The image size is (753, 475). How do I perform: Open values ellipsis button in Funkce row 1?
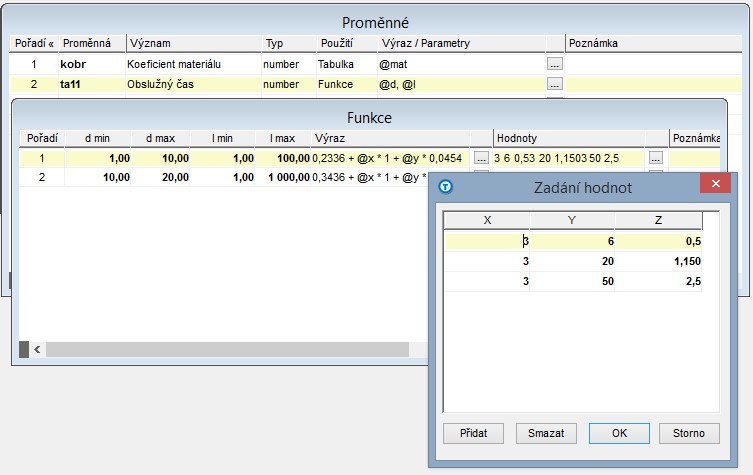click(x=656, y=158)
